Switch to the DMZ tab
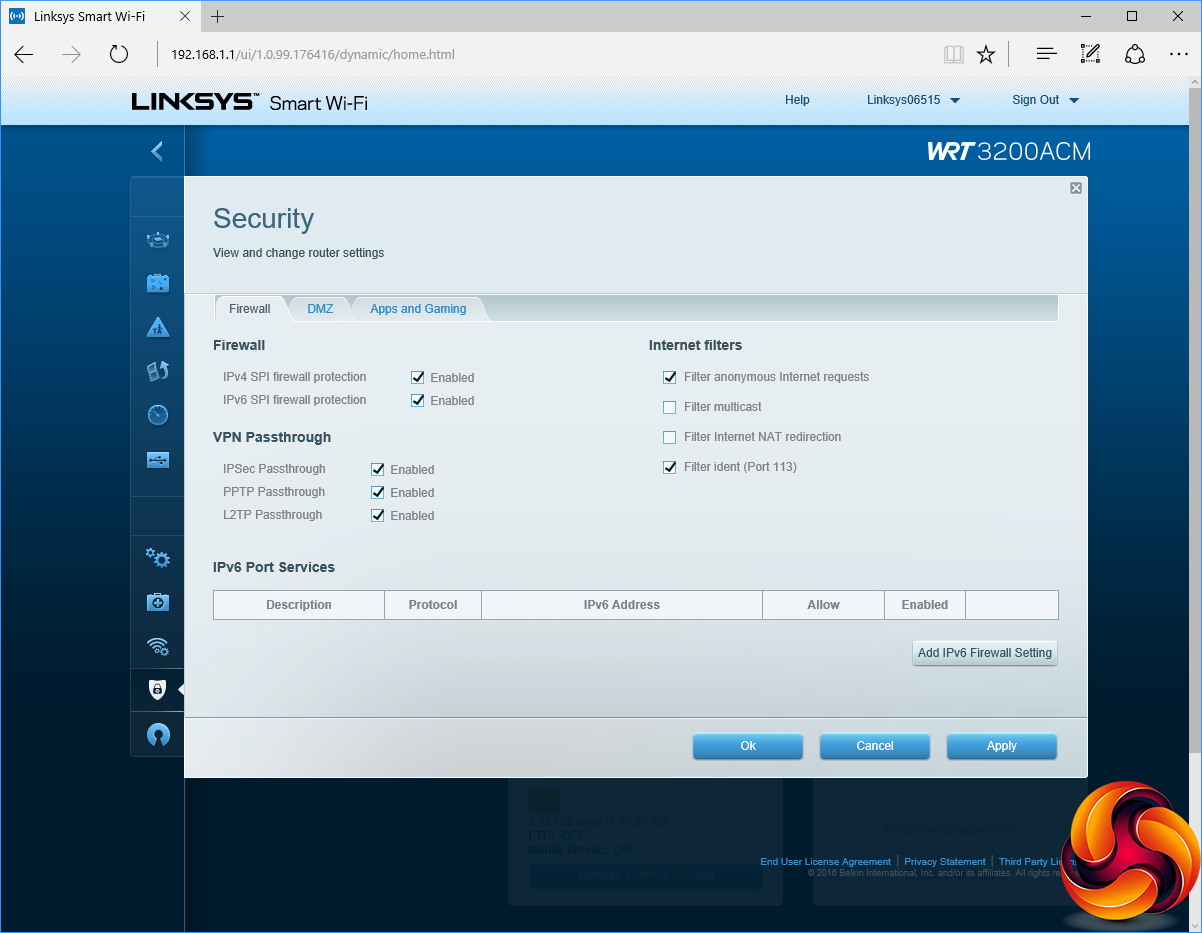 click(x=320, y=309)
